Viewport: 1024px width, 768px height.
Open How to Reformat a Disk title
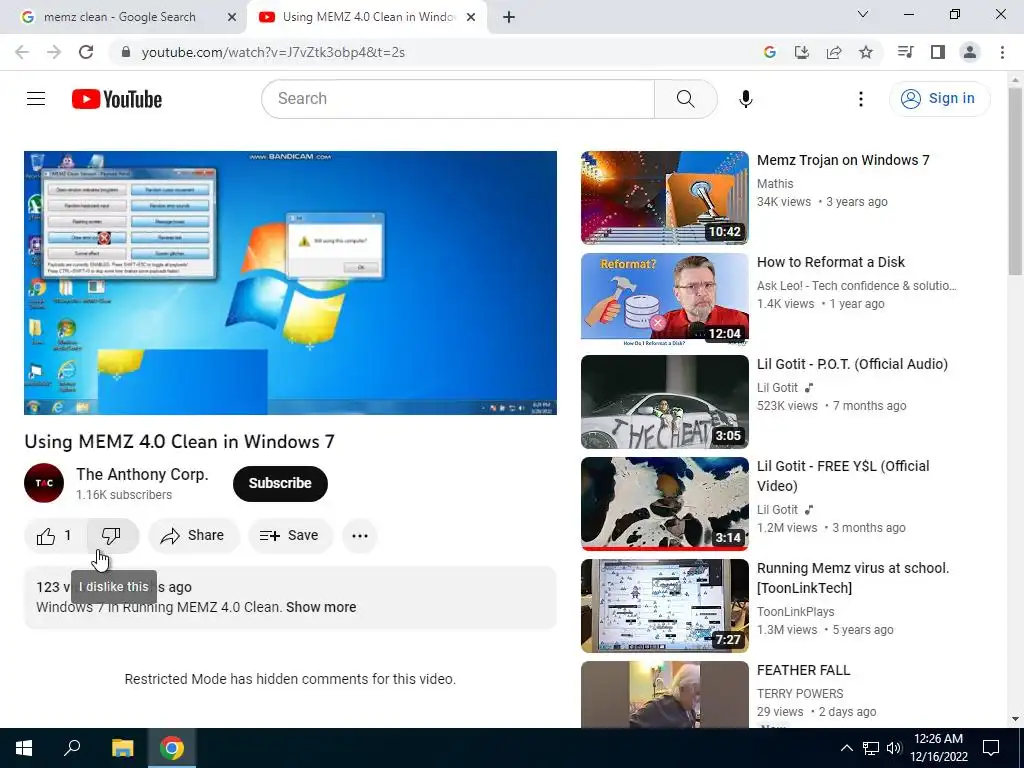tap(831, 262)
